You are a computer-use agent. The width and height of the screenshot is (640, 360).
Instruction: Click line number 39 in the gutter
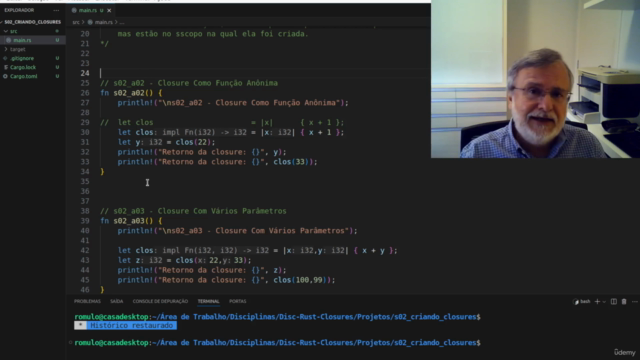tap(84, 221)
